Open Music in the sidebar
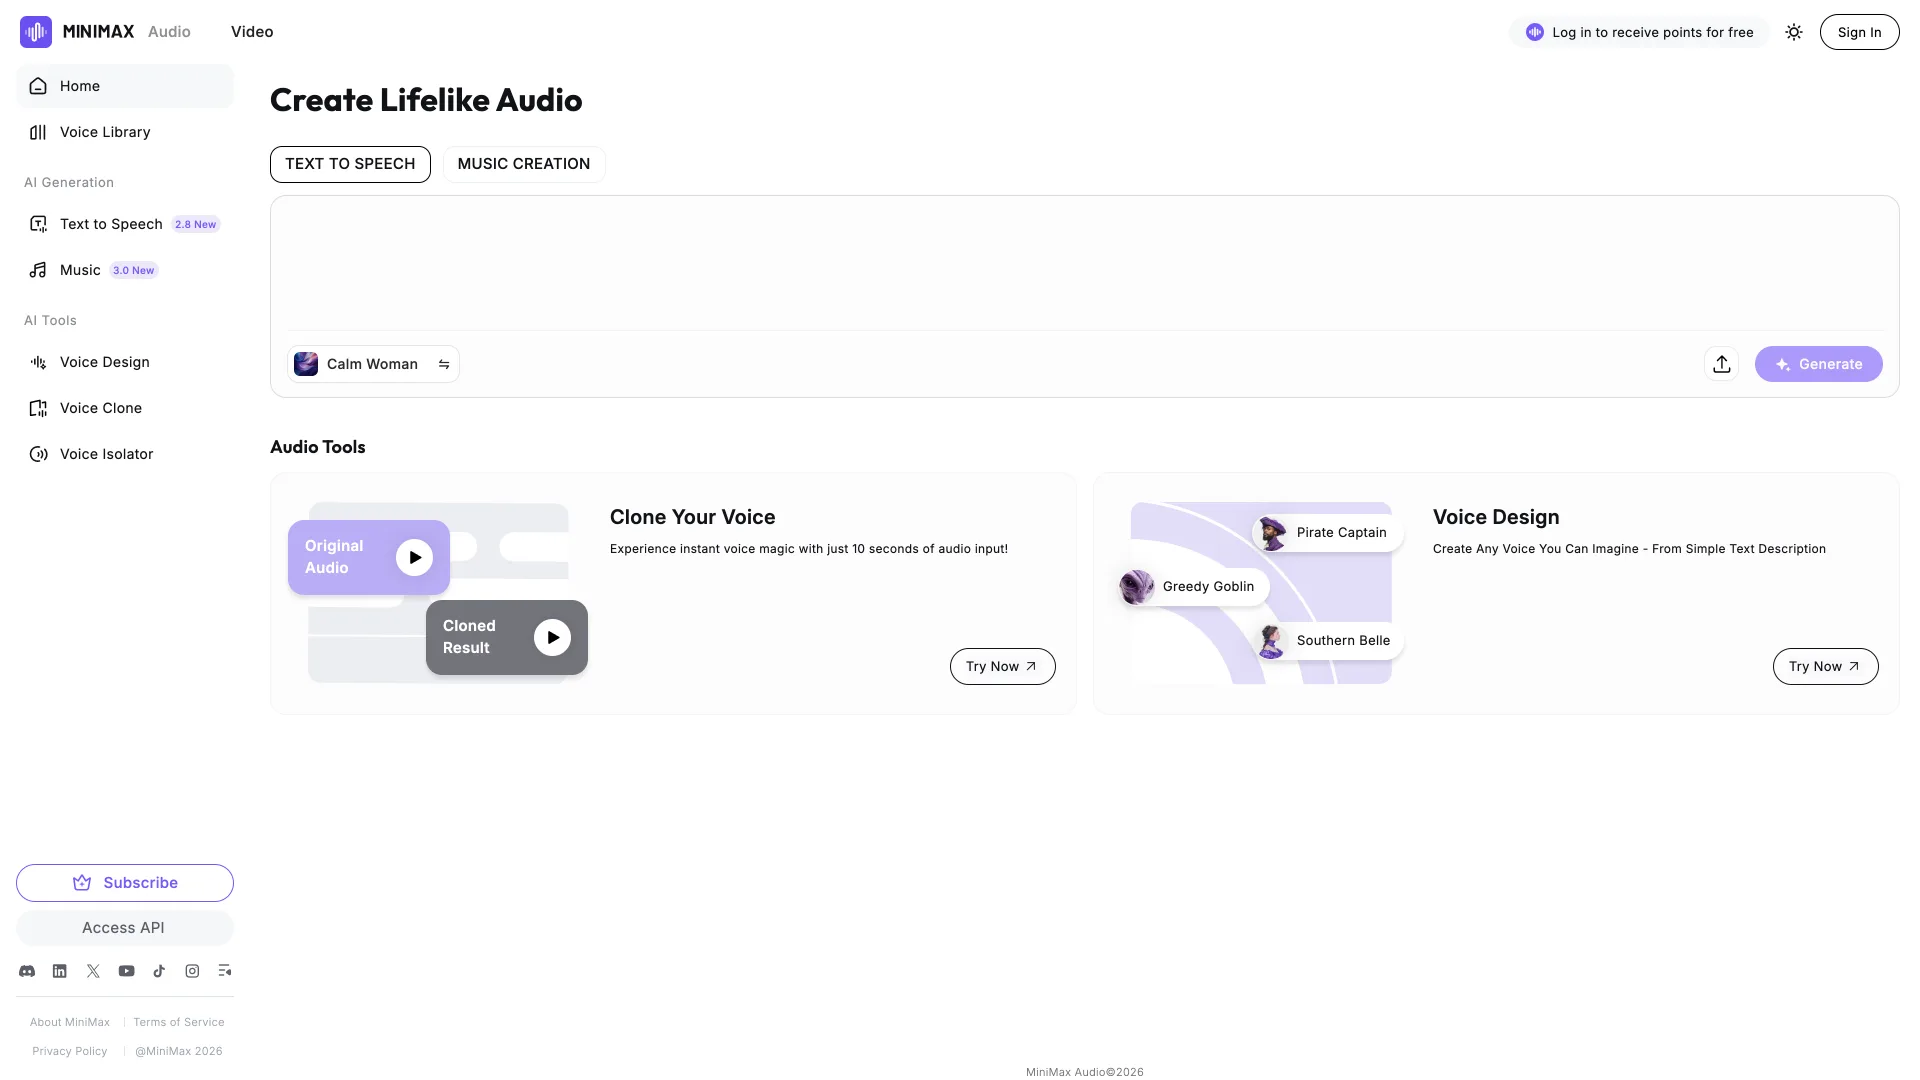 coord(125,270)
